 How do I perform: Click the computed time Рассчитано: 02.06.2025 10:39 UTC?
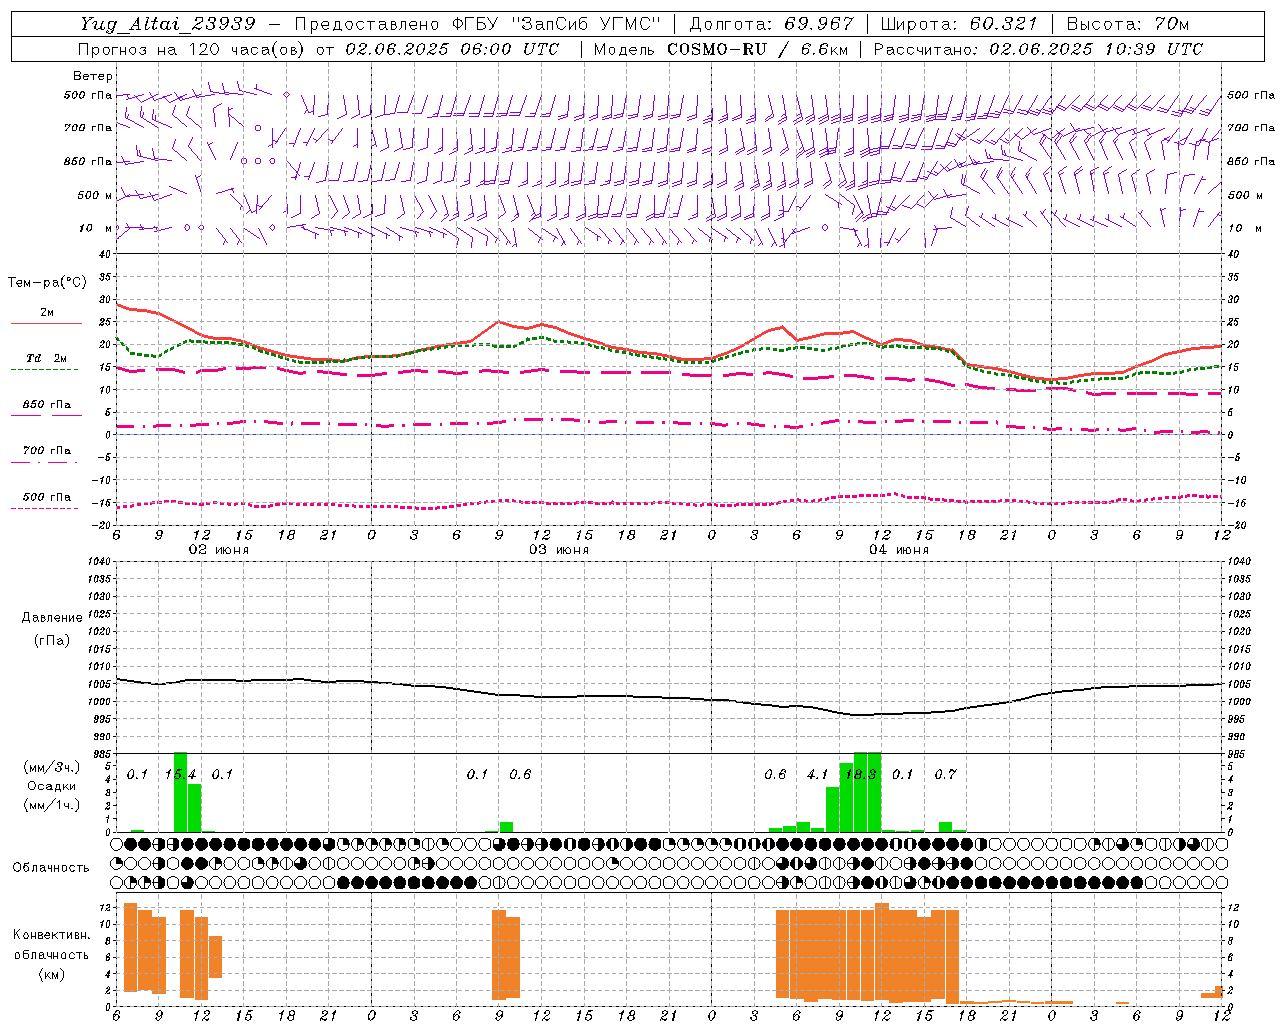(1038, 49)
